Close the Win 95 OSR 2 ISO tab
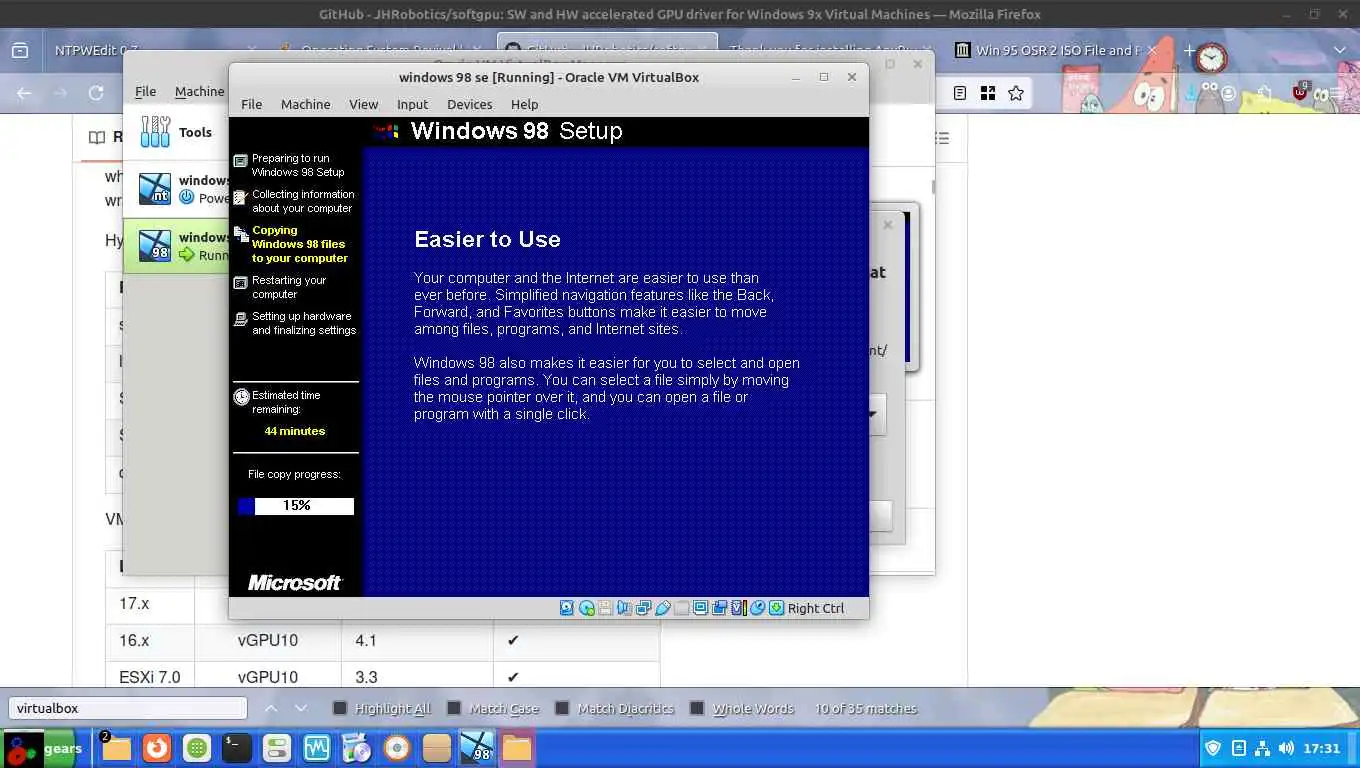 (x=1151, y=50)
